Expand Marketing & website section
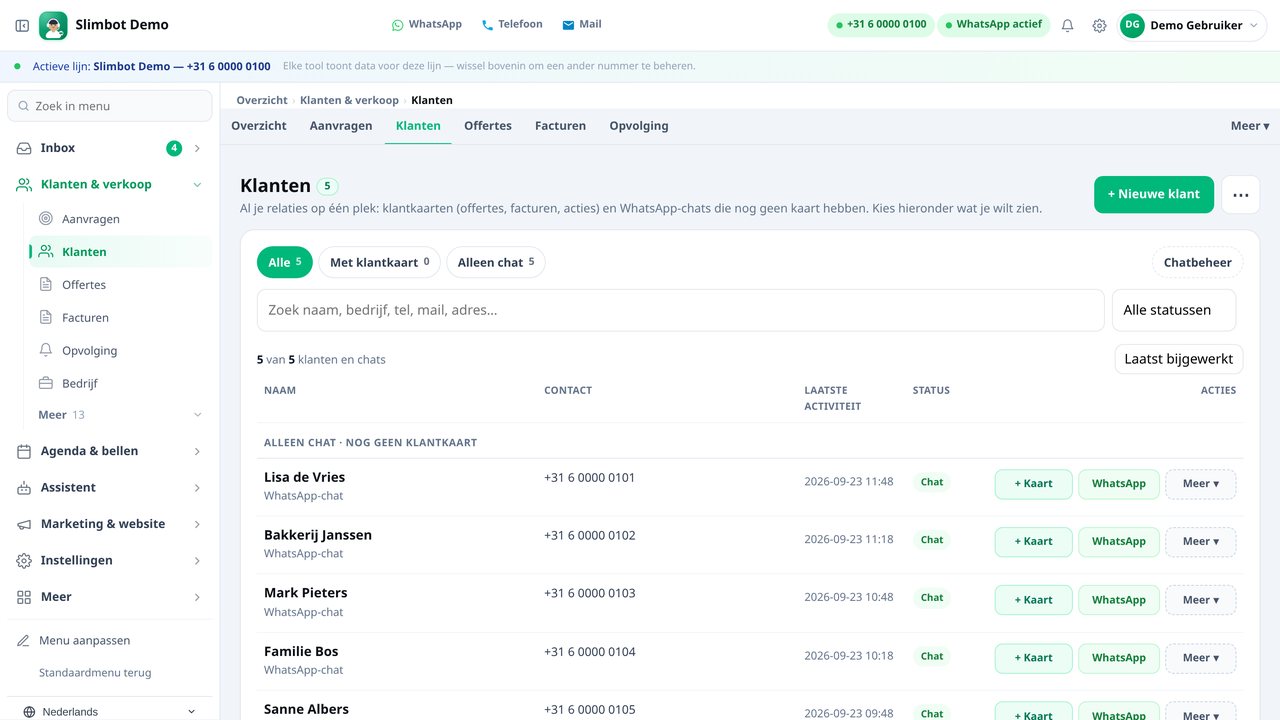Viewport: 1280px width, 720px height. coord(197,524)
